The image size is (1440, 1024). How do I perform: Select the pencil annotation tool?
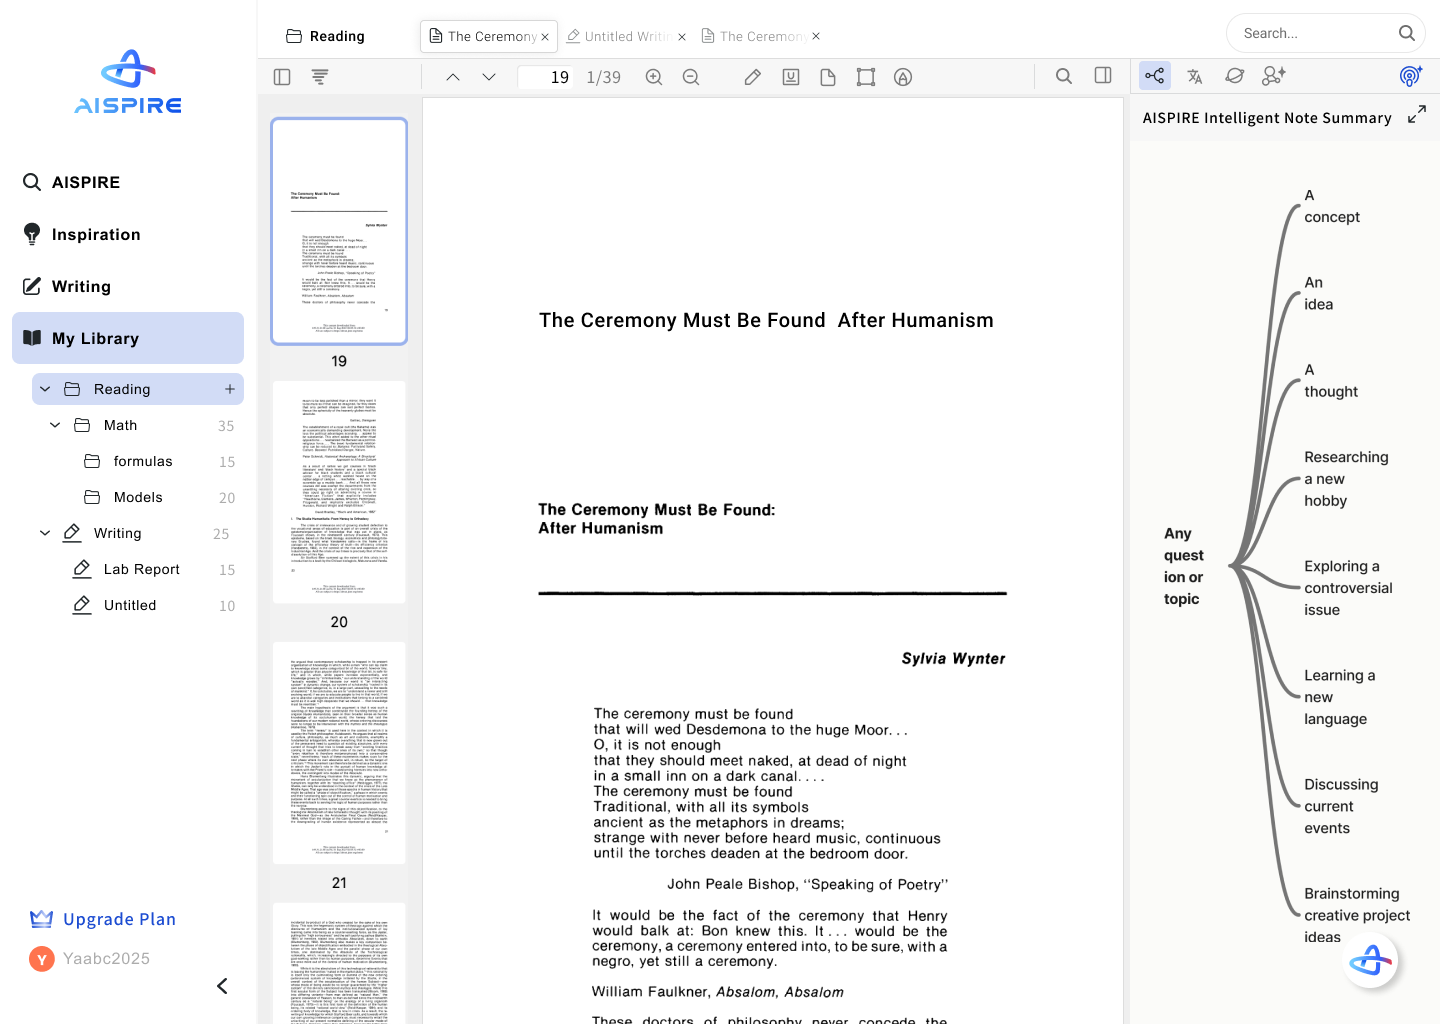753,77
